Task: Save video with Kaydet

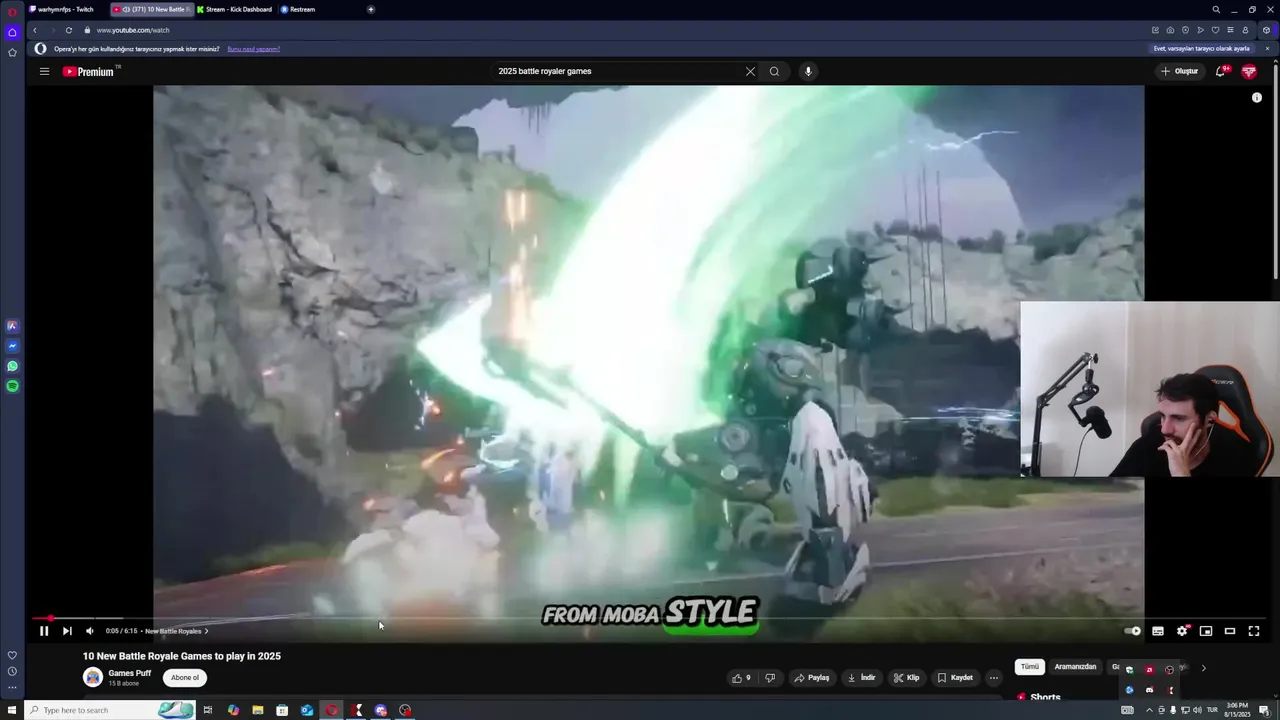Action: click(955, 678)
